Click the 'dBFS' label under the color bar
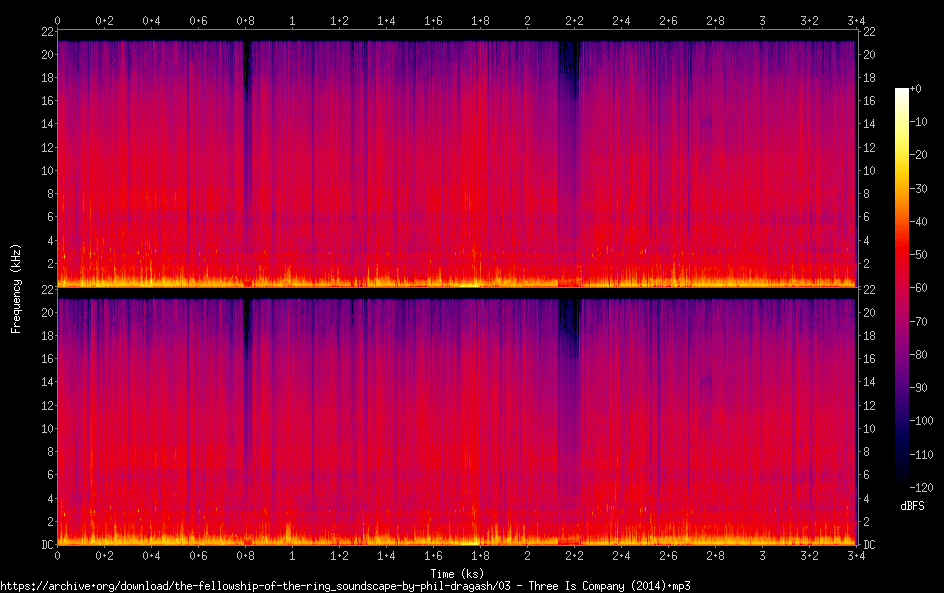944x593 pixels. point(911,507)
